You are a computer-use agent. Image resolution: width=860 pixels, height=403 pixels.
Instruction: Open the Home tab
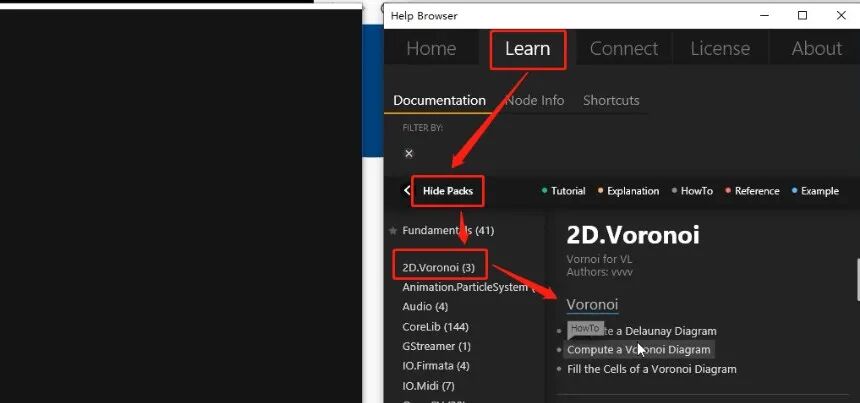[431, 48]
